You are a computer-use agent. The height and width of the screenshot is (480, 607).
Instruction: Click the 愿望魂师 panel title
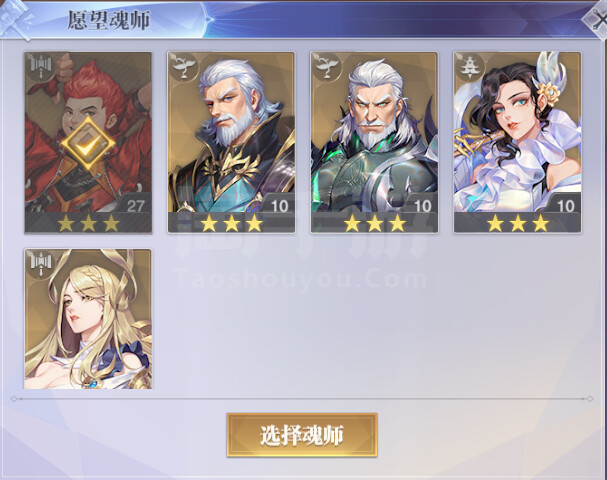click(109, 20)
